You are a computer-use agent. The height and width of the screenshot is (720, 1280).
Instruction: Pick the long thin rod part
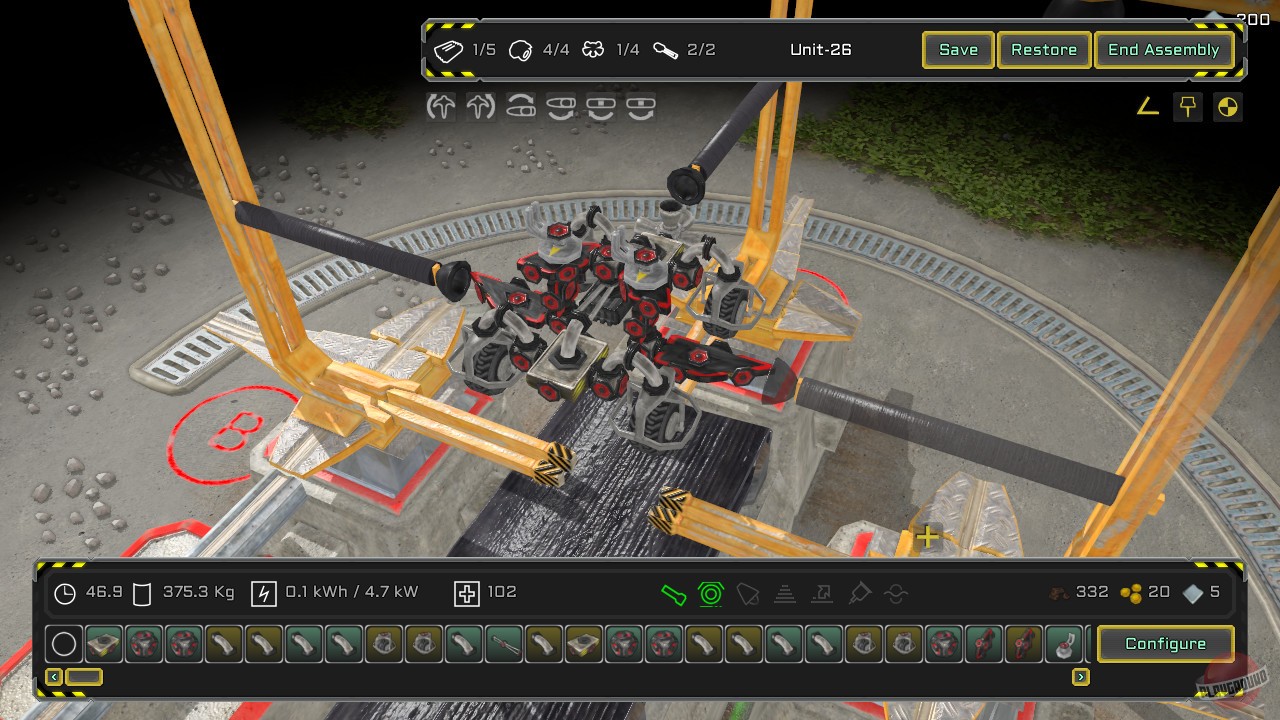point(504,644)
